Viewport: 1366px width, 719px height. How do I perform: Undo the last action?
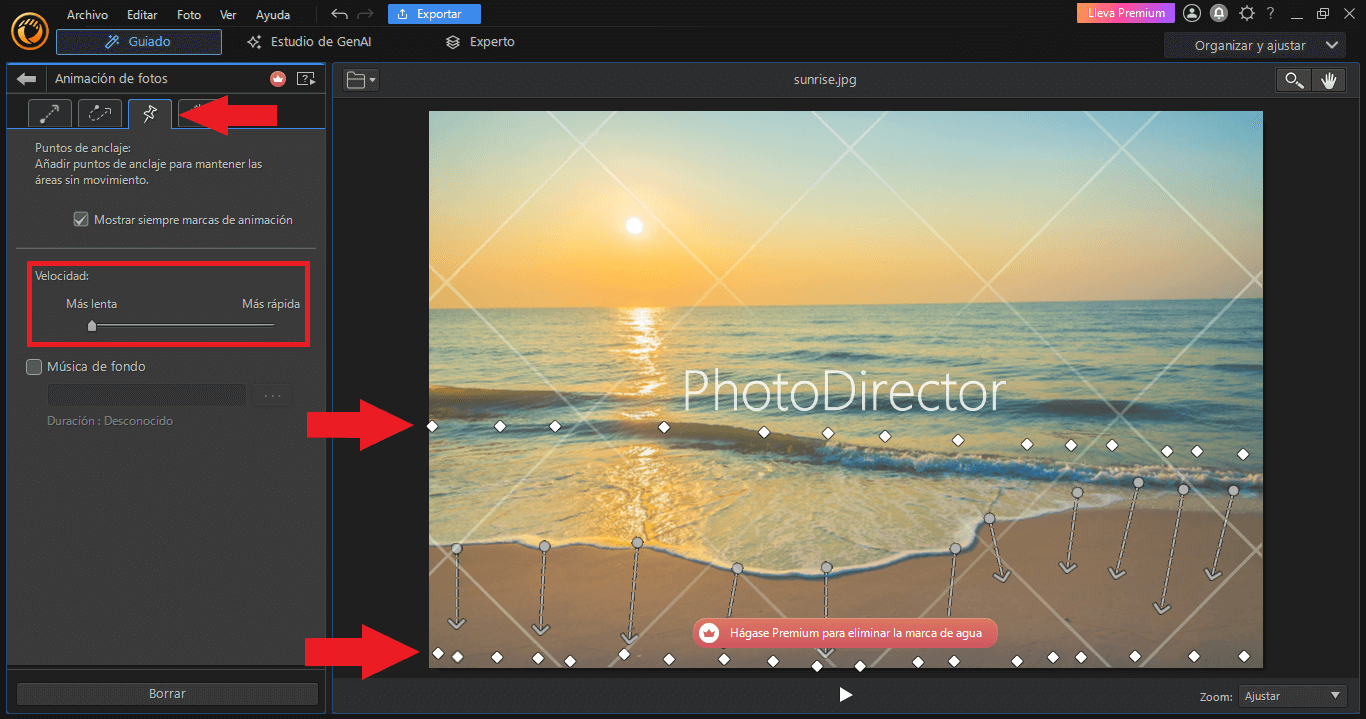point(340,14)
